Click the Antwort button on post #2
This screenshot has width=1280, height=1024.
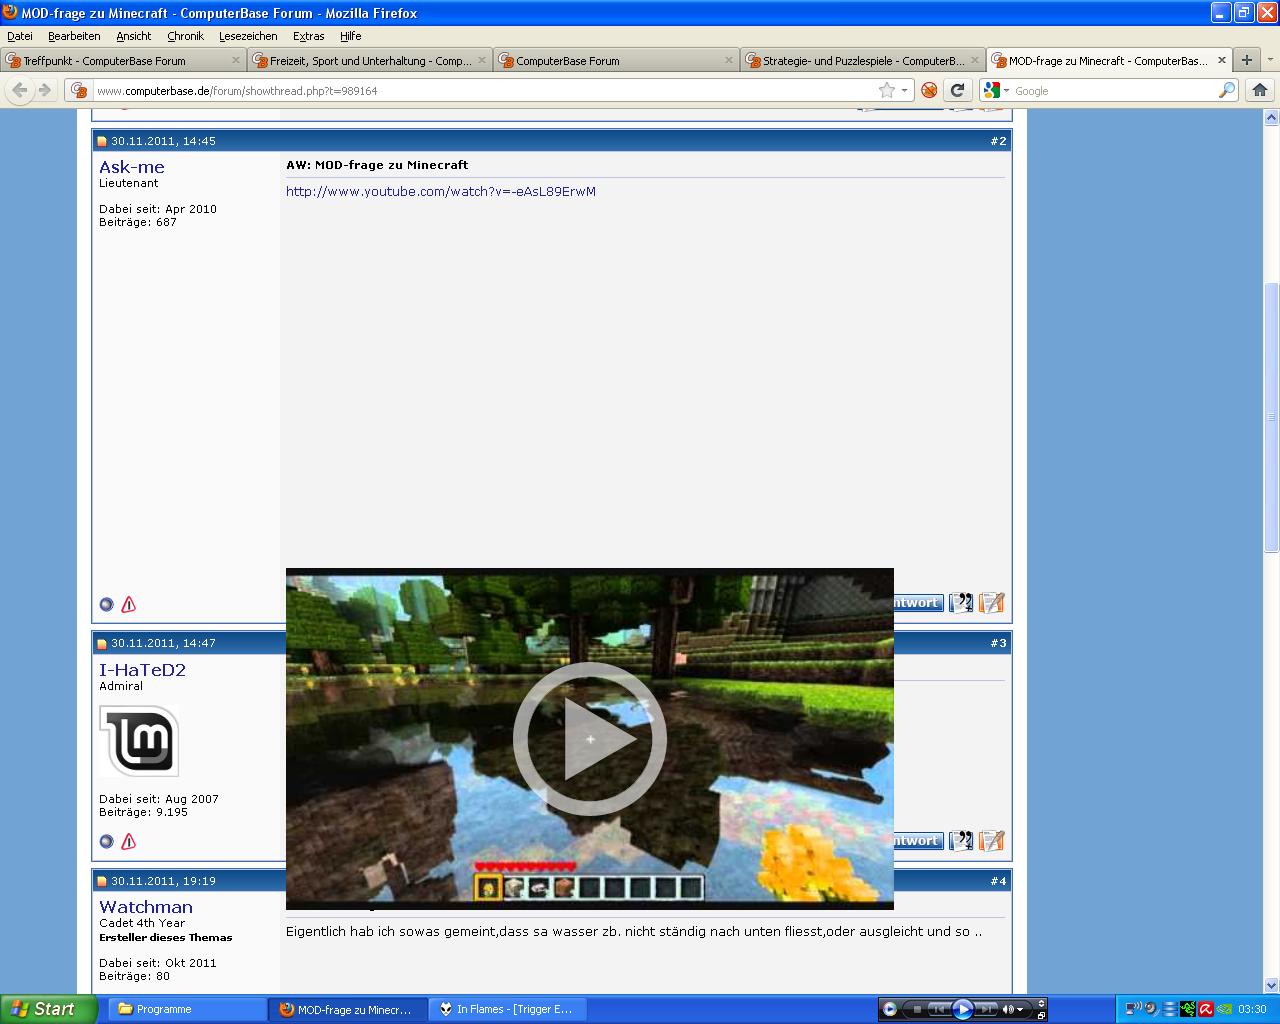coord(918,602)
